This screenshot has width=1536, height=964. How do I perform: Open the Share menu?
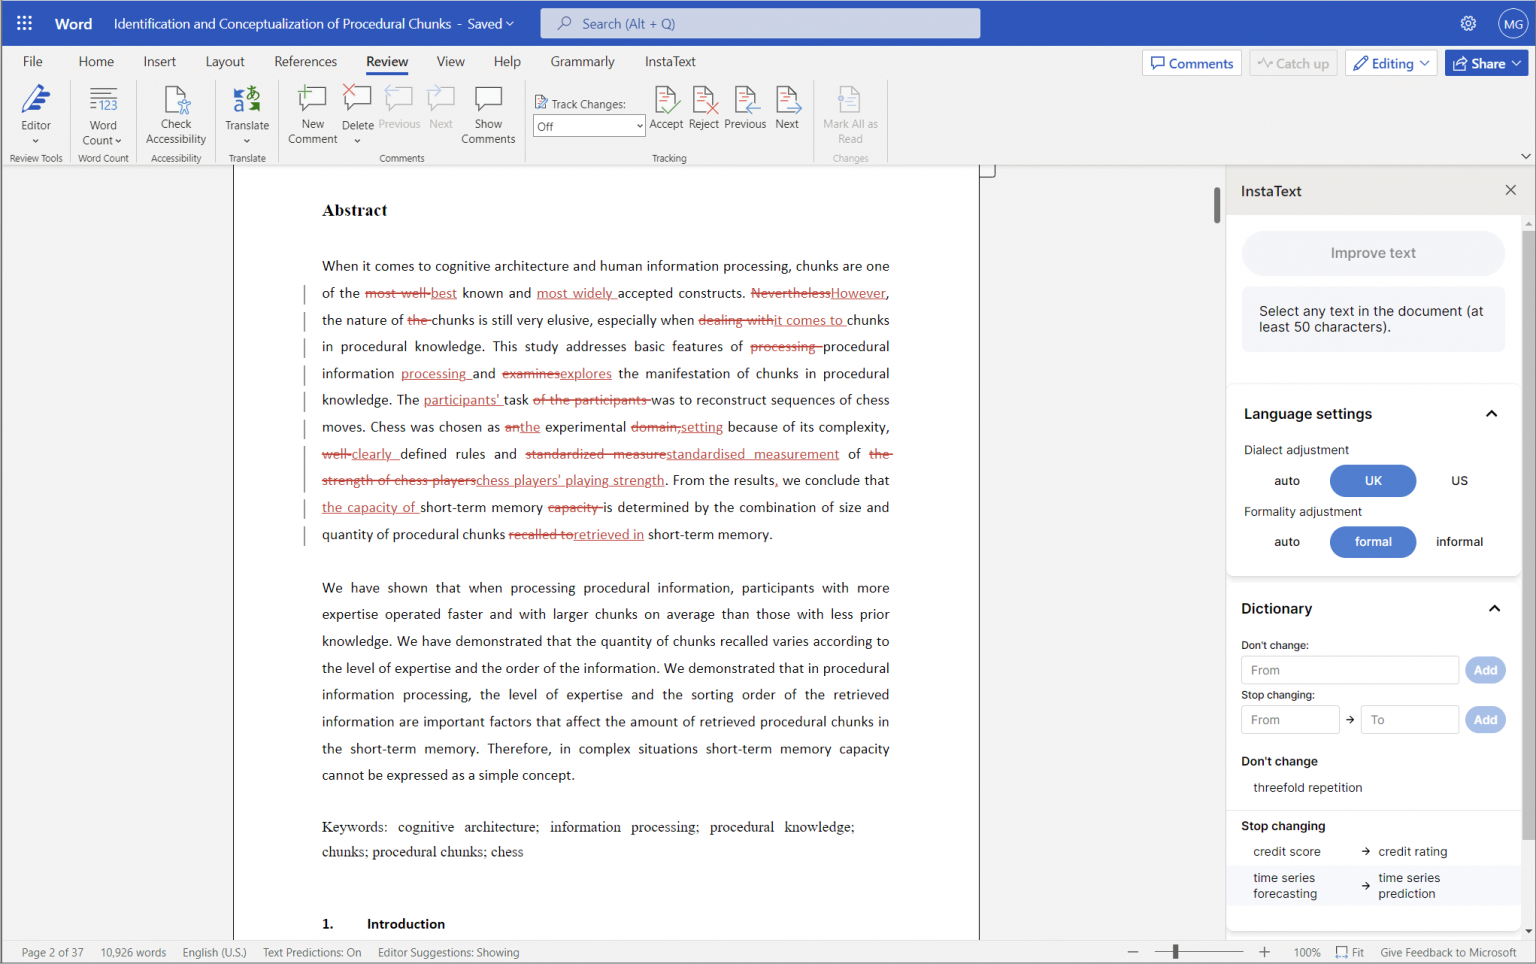point(1486,62)
